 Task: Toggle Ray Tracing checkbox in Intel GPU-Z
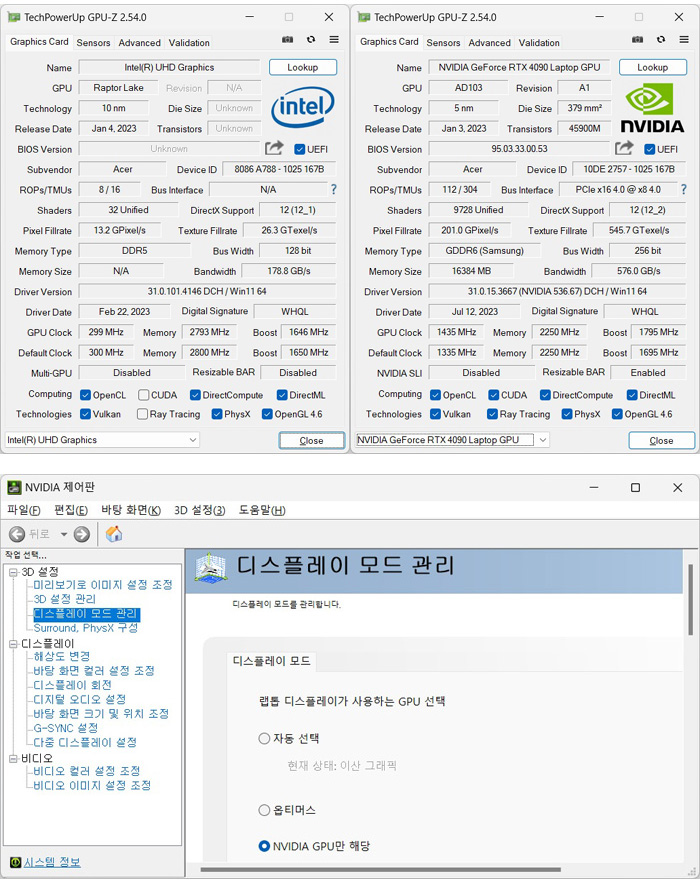pyautogui.click(x=142, y=414)
